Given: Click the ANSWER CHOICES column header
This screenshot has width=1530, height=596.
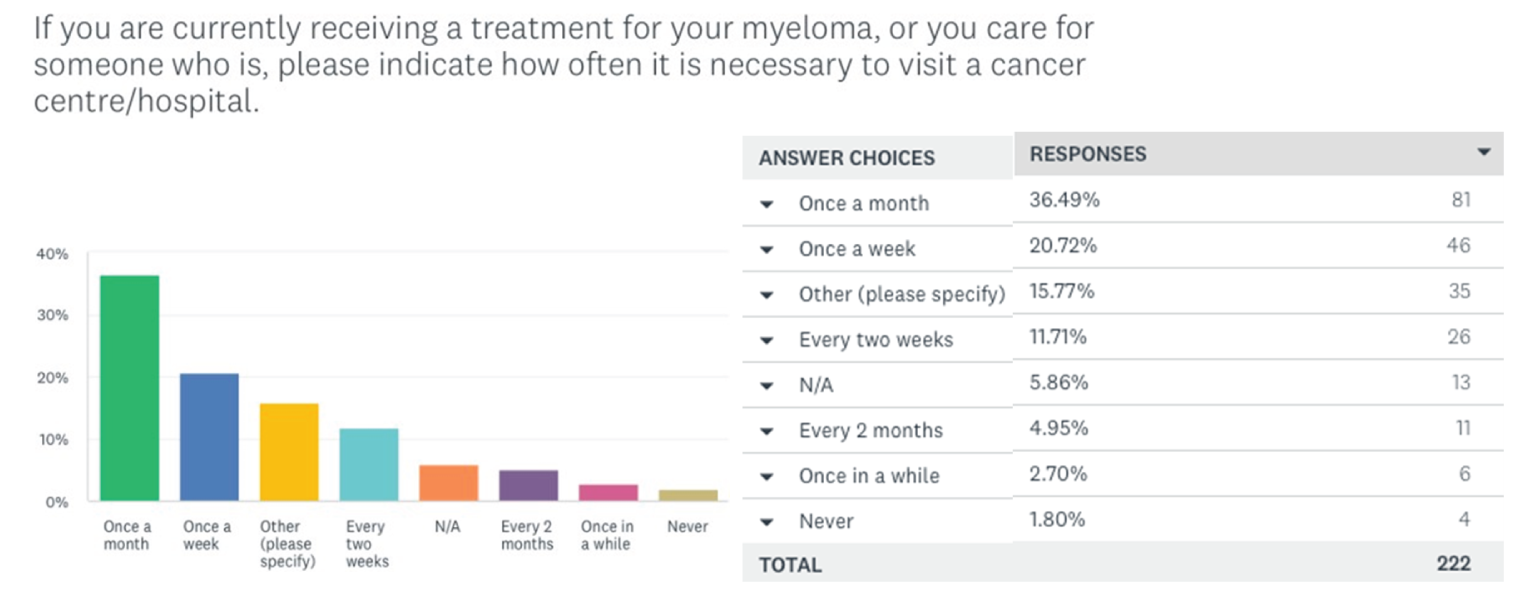Looking at the screenshot, I should (x=846, y=158).
